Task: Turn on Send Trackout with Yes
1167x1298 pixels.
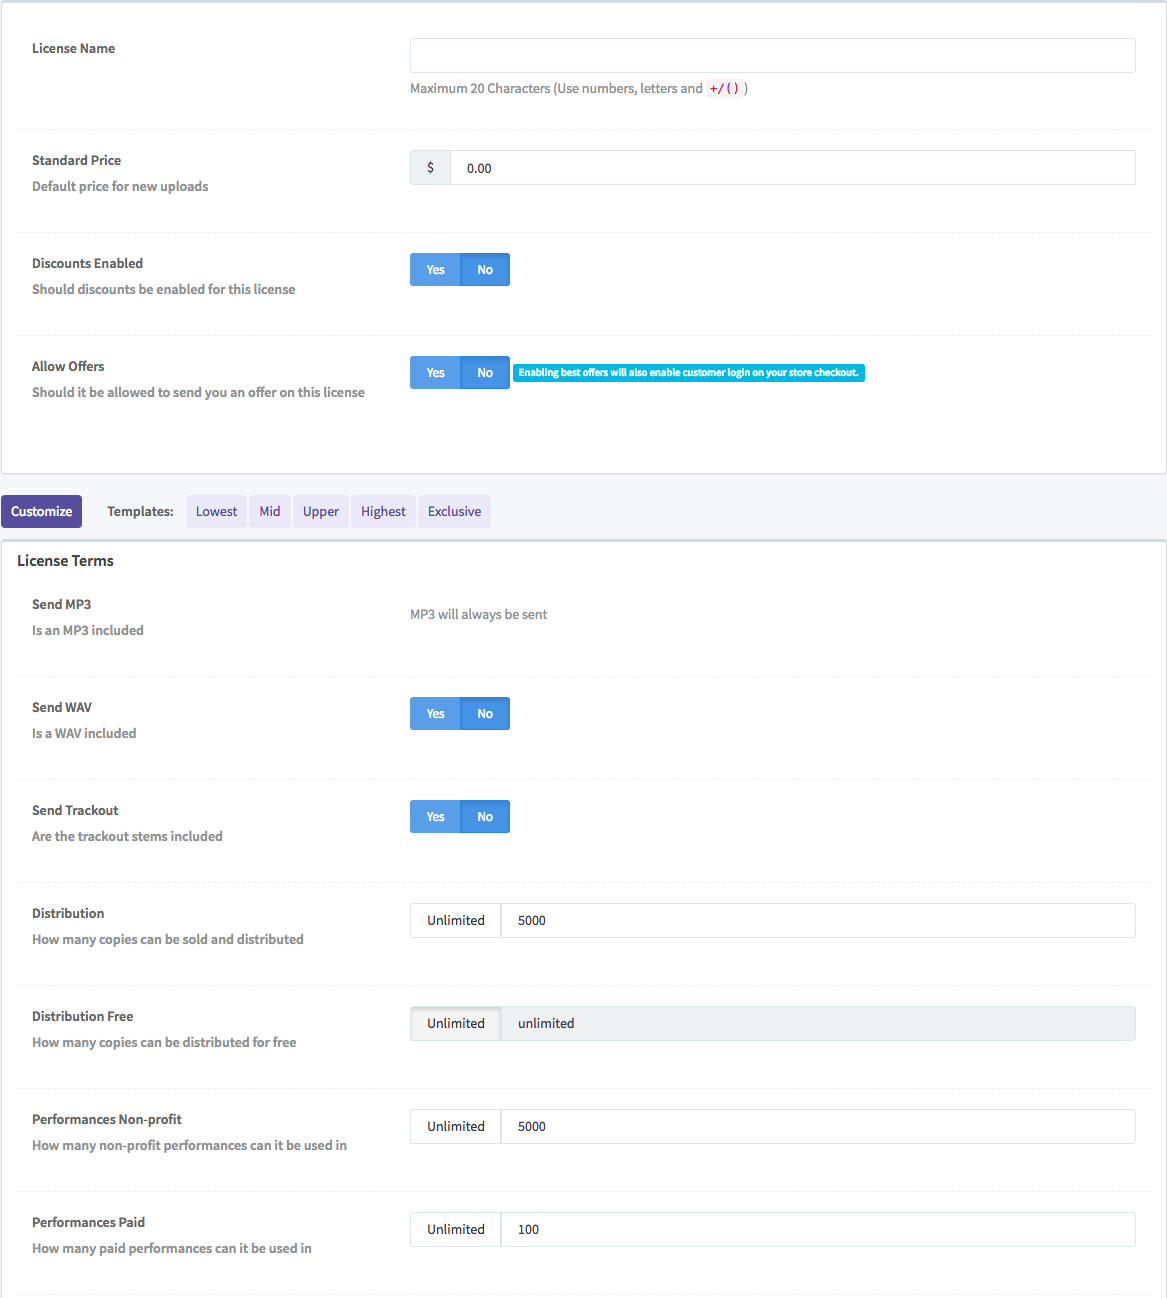Action: pos(435,817)
